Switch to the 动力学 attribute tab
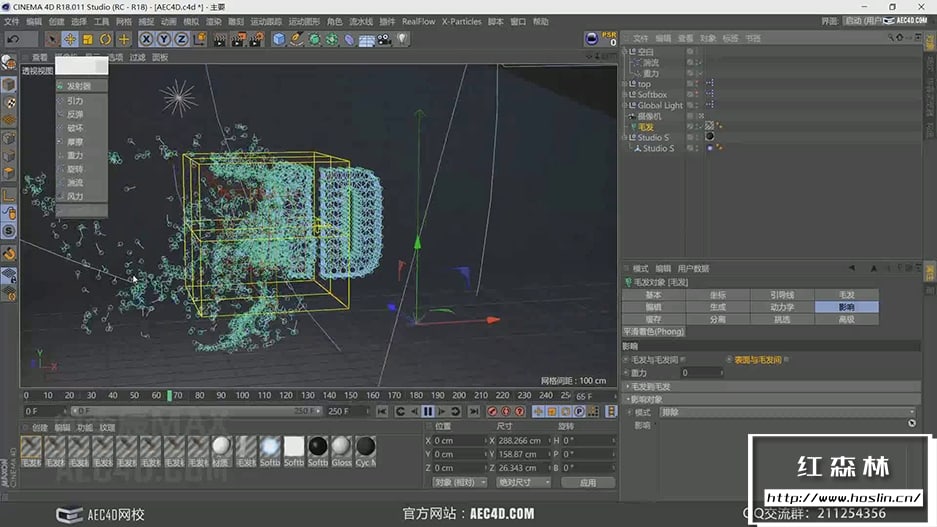This screenshot has width=937, height=527. [782, 307]
